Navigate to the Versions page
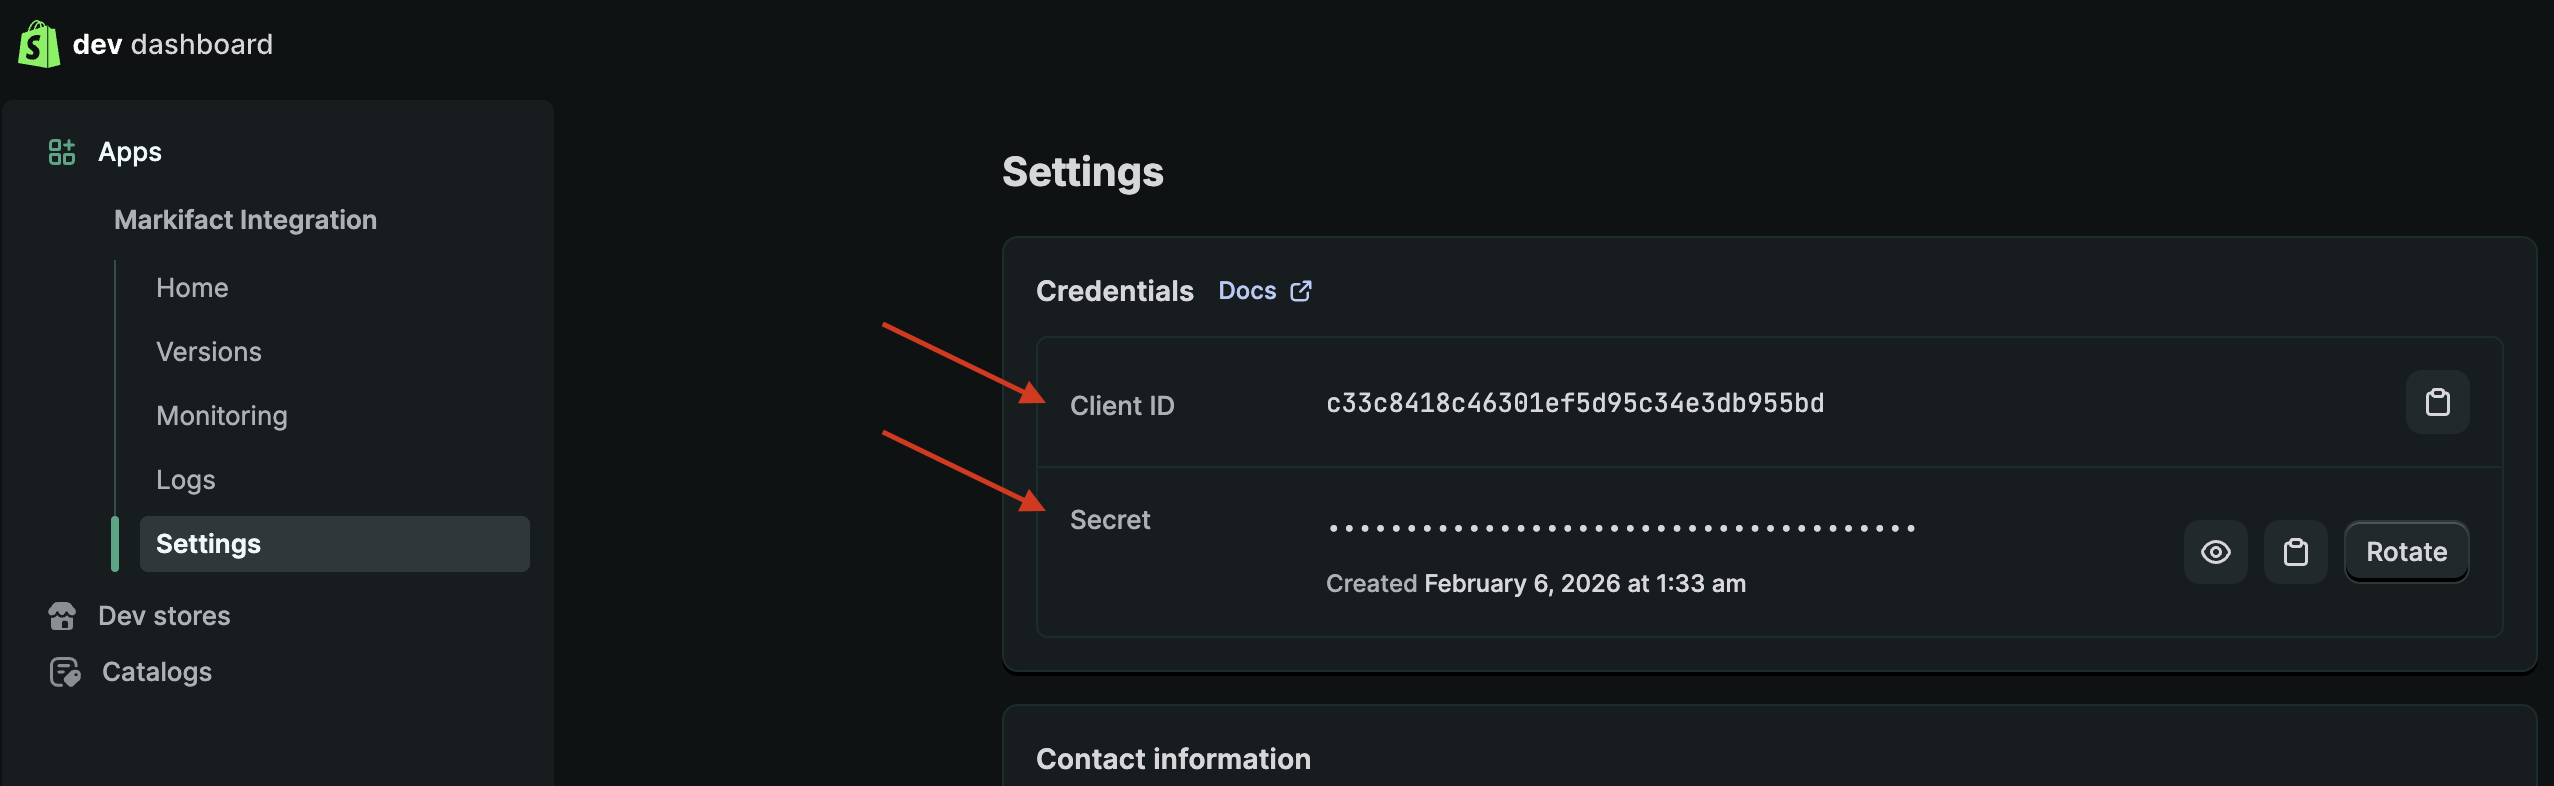 (x=209, y=351)
